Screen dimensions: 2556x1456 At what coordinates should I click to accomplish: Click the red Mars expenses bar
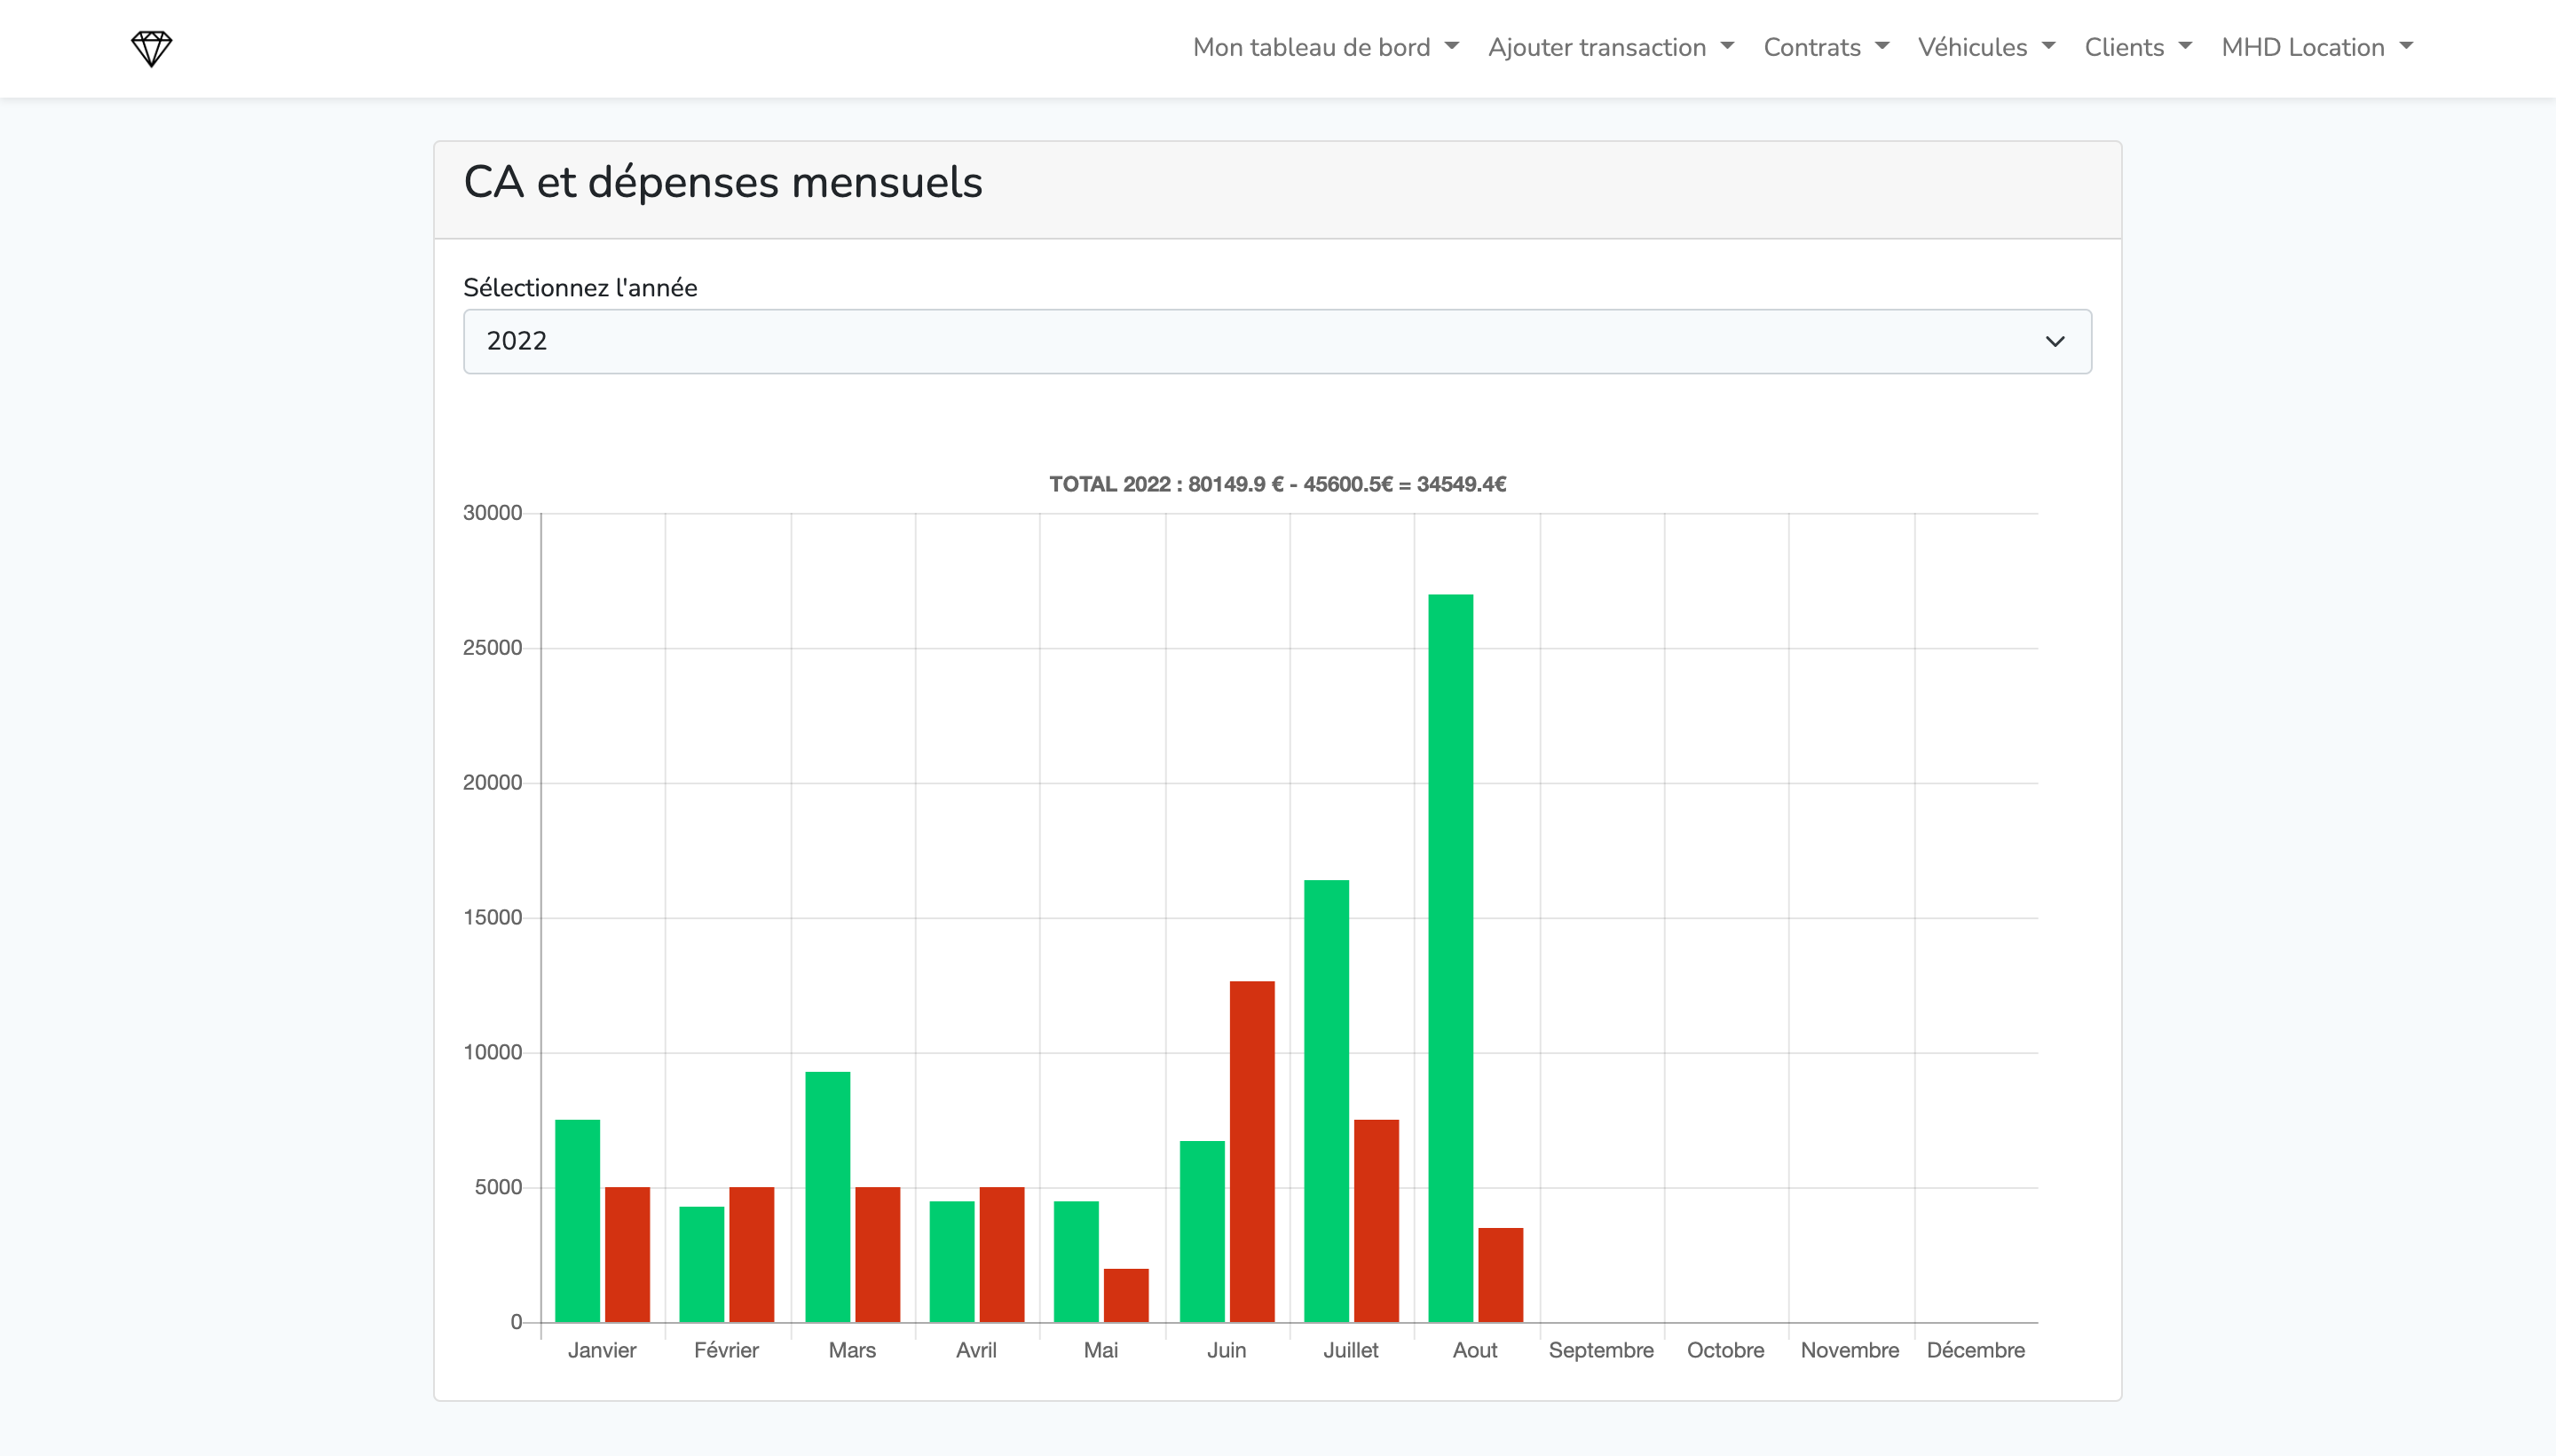877,1254
